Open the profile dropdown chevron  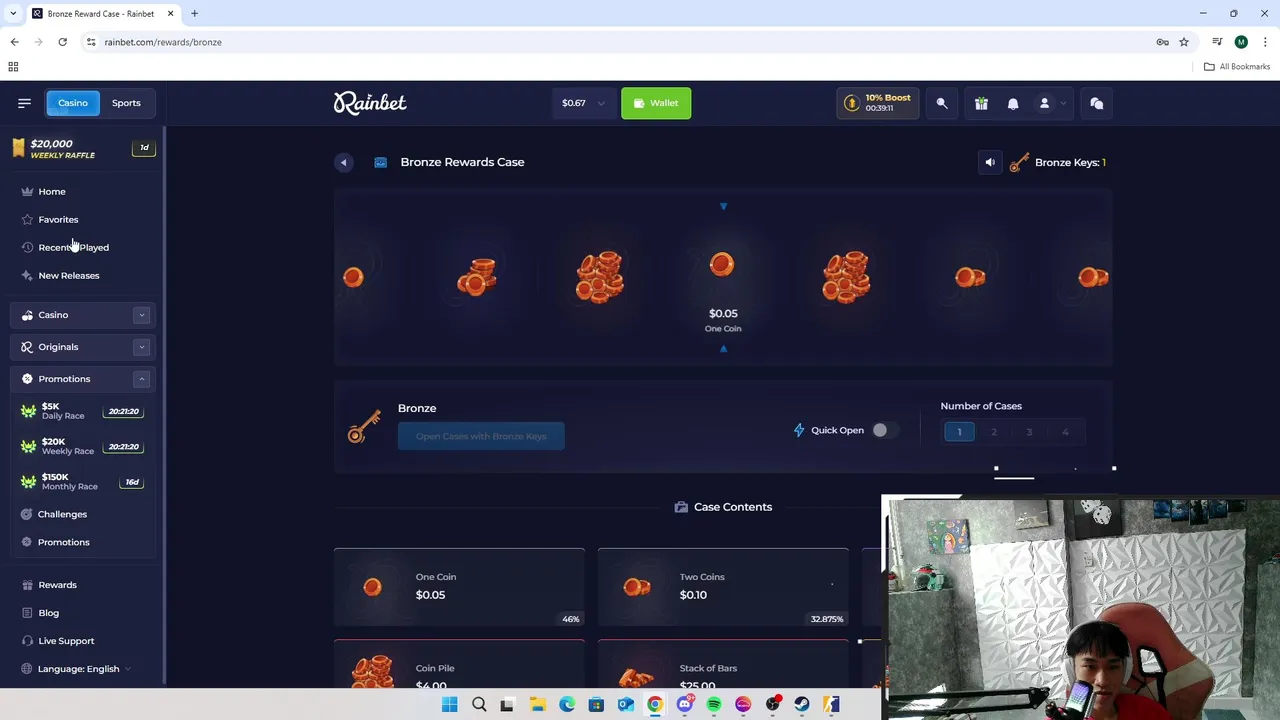click(1062, 103)
